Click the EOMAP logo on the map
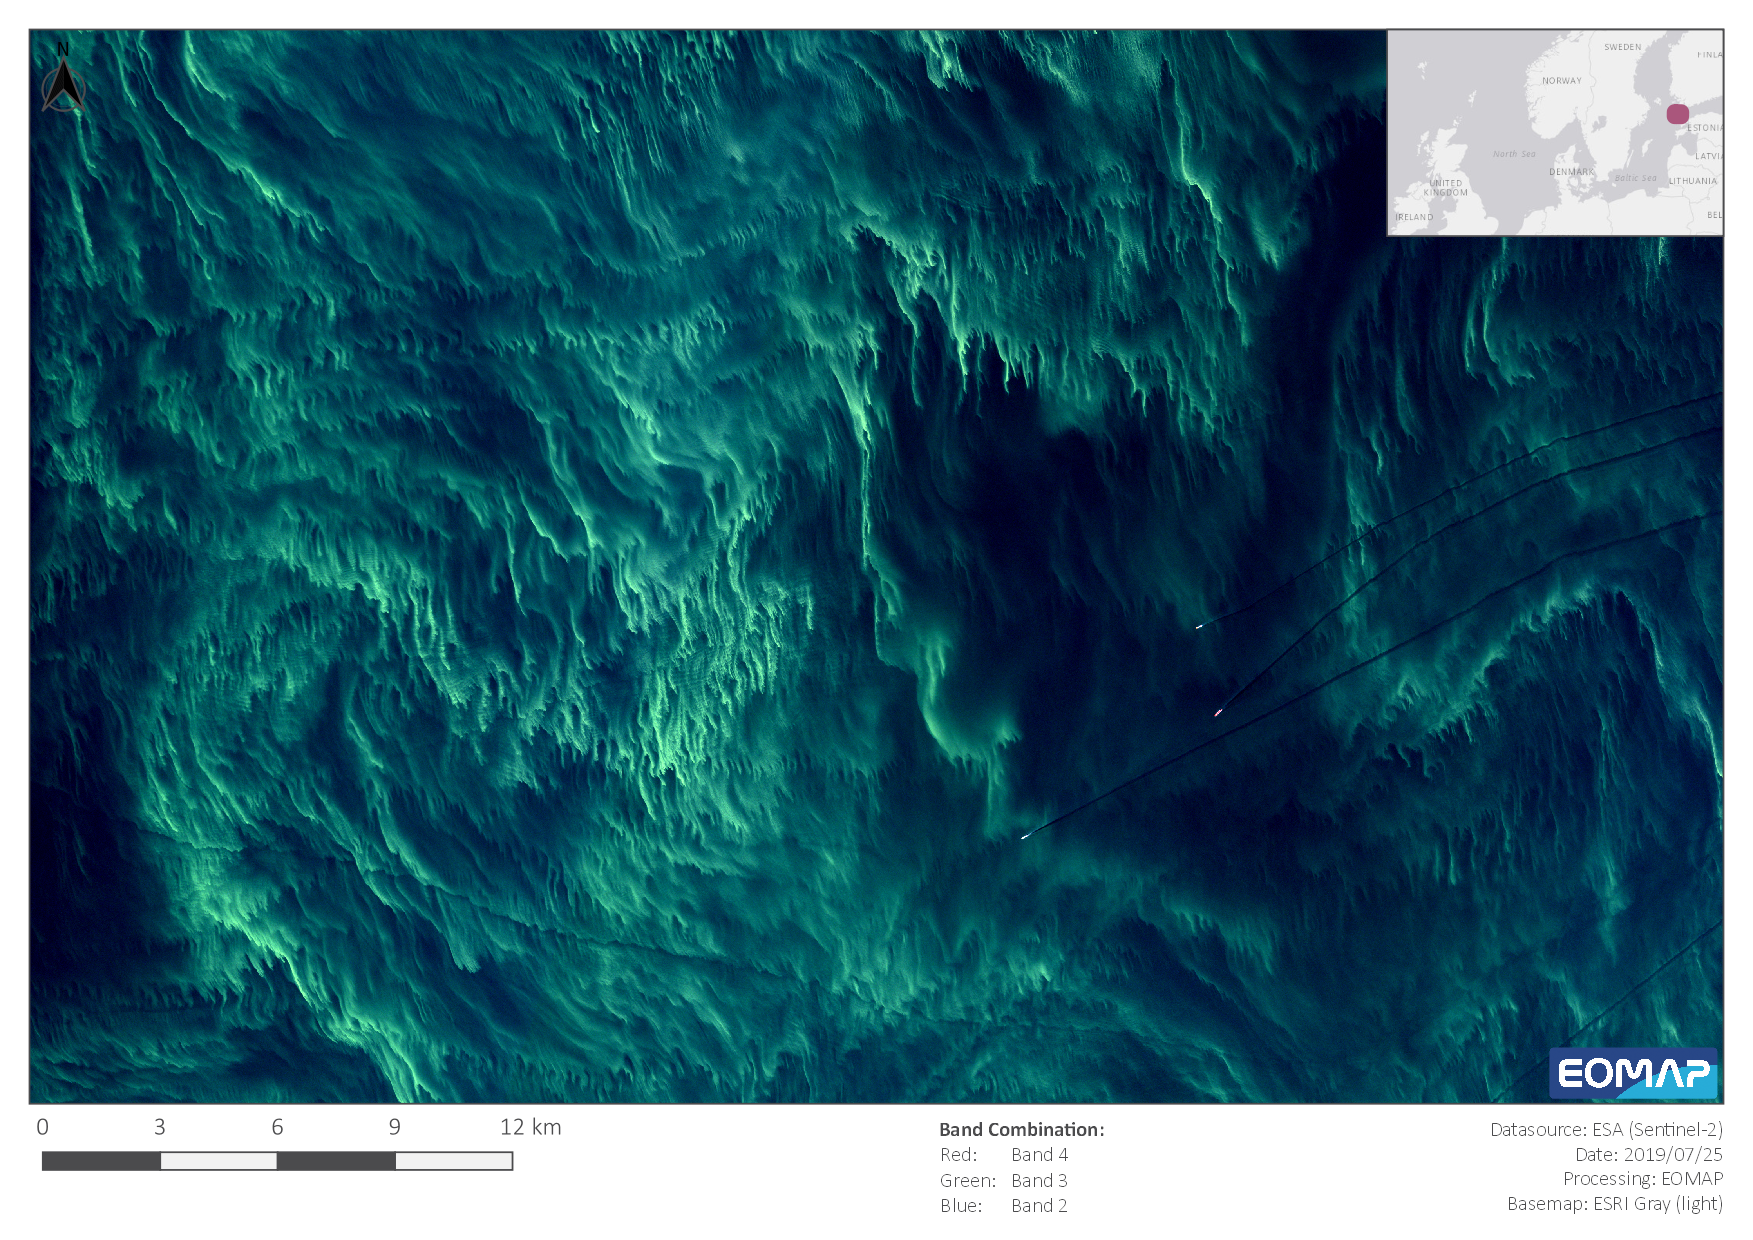 (x=1633, y=1074)
